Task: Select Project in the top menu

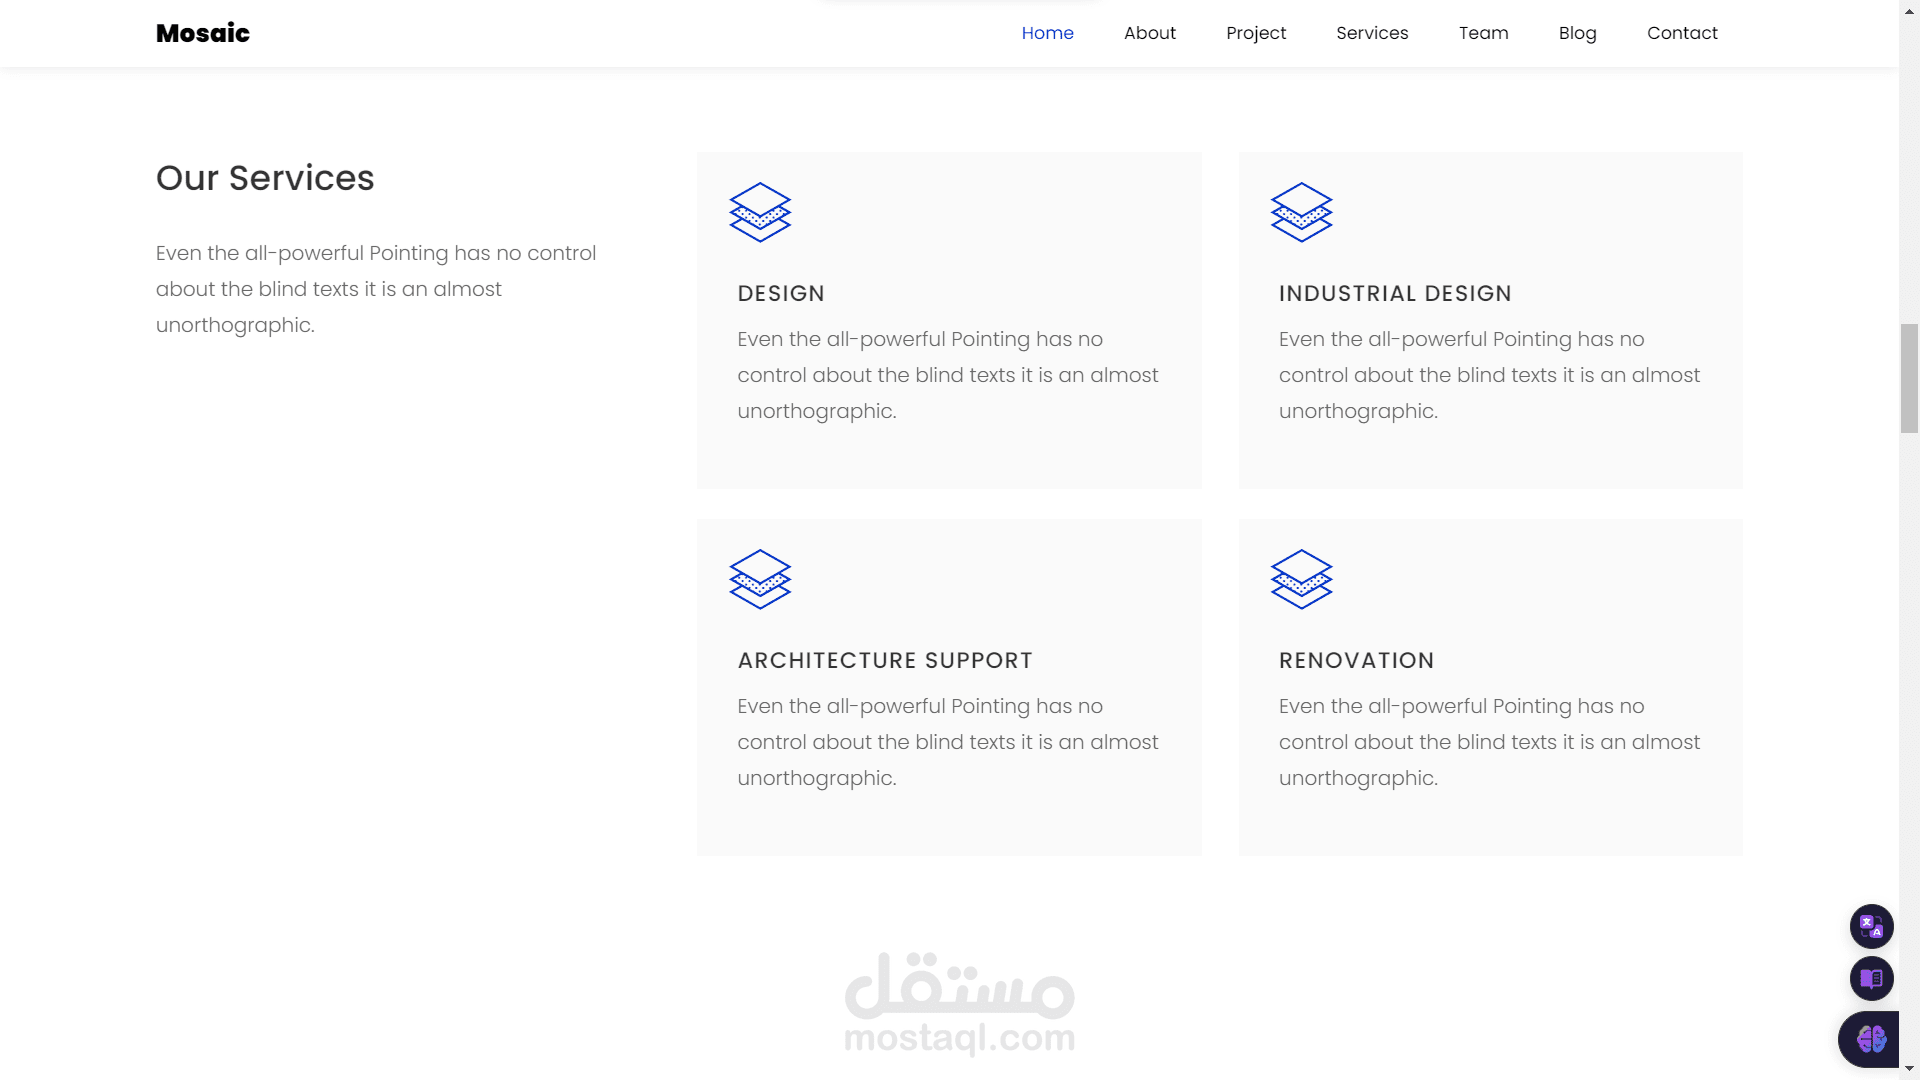Action: [x=1256, y=33]
